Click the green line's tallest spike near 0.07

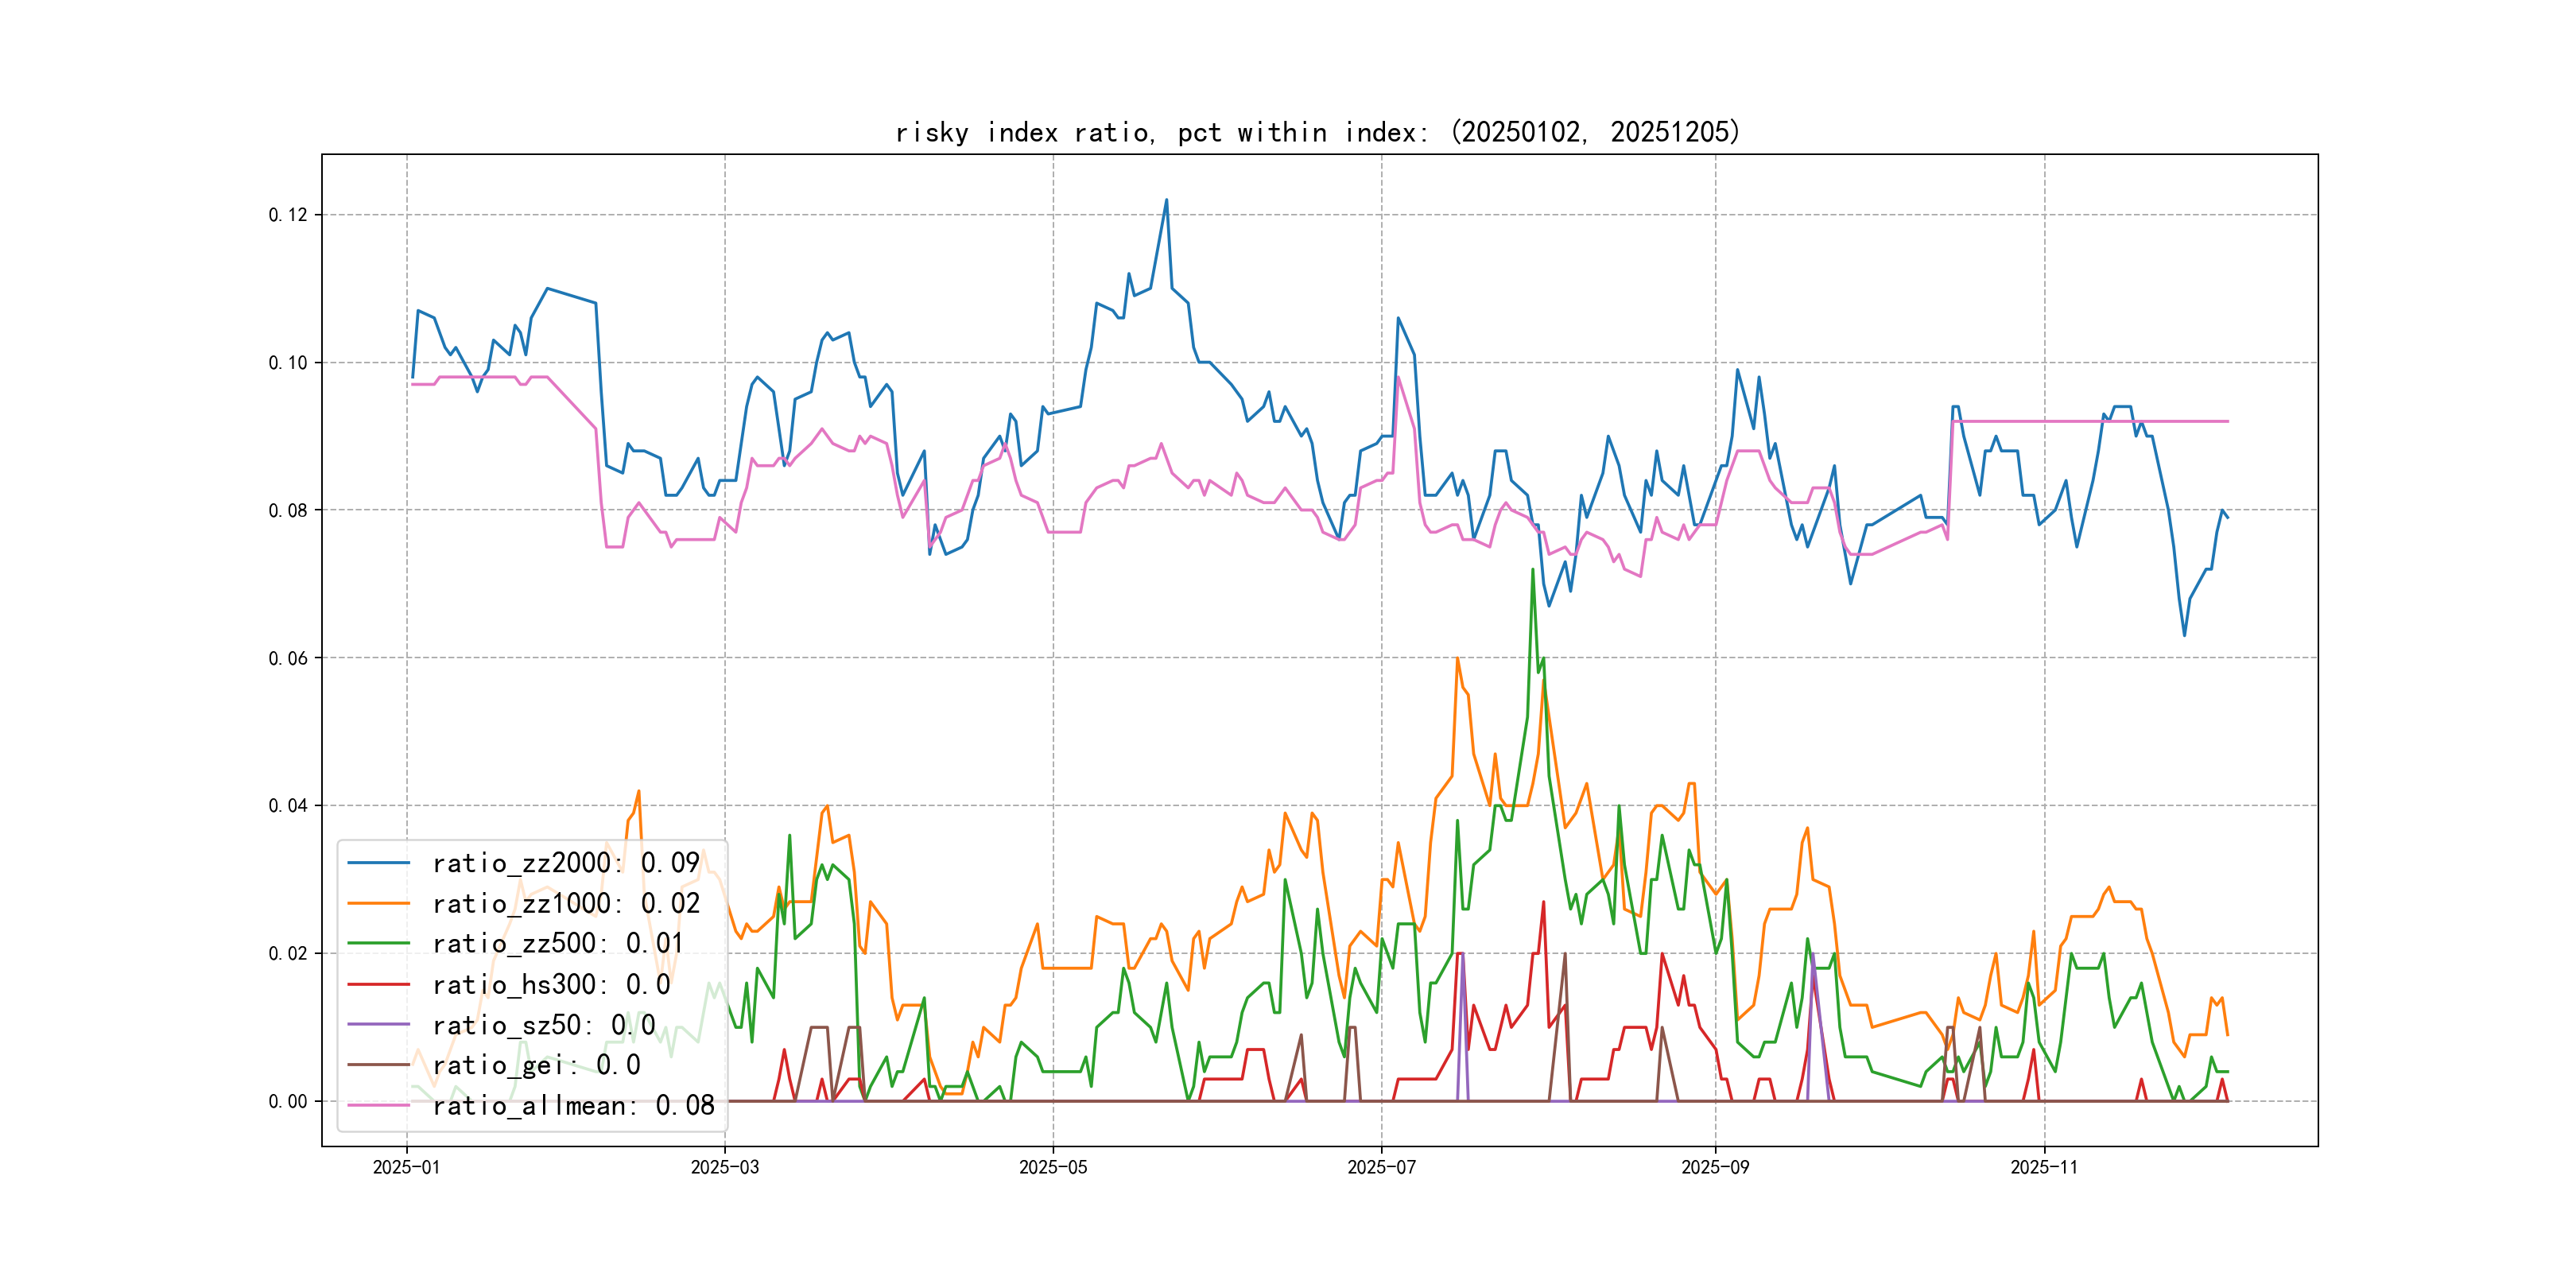click(x=1532, y=570)
